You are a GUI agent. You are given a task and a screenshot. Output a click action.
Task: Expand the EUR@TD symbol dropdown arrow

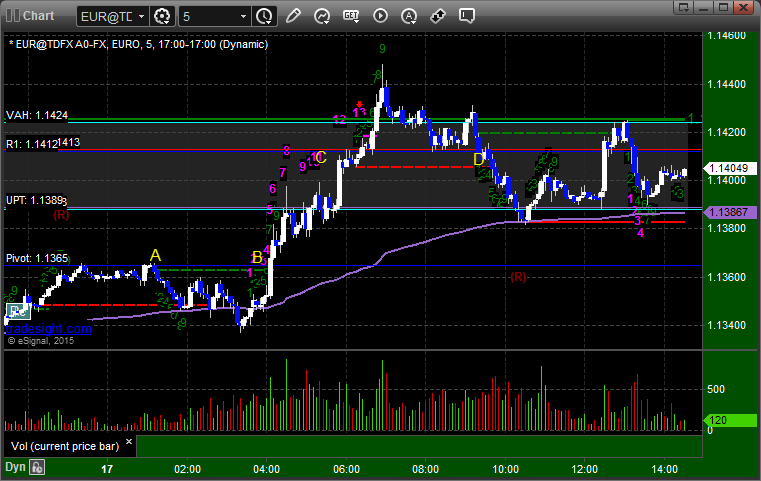coord(141,17)
